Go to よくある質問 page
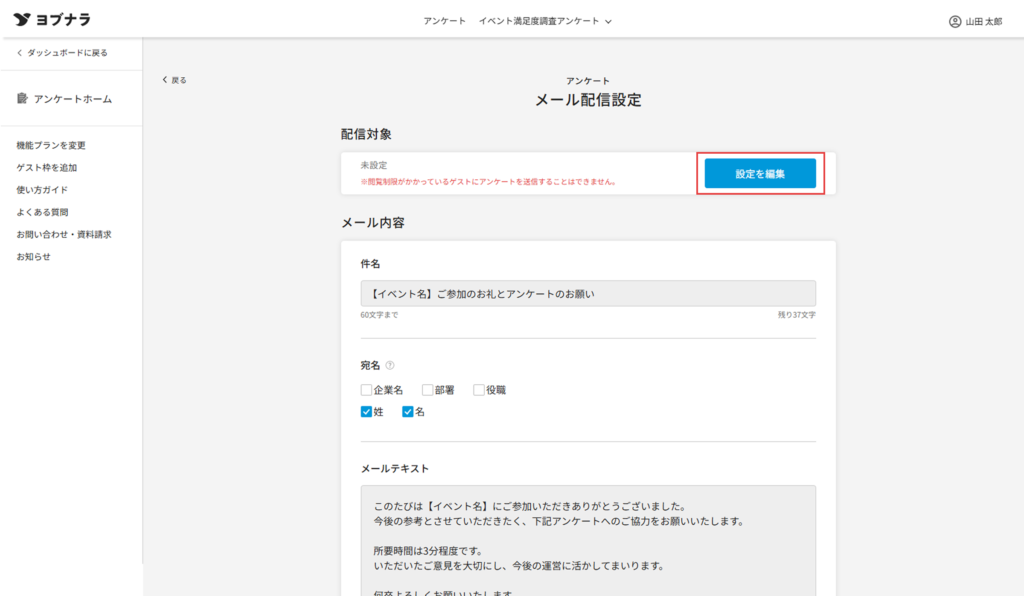1024x596 pixels. pyautogui.click(x=42, y=212)
